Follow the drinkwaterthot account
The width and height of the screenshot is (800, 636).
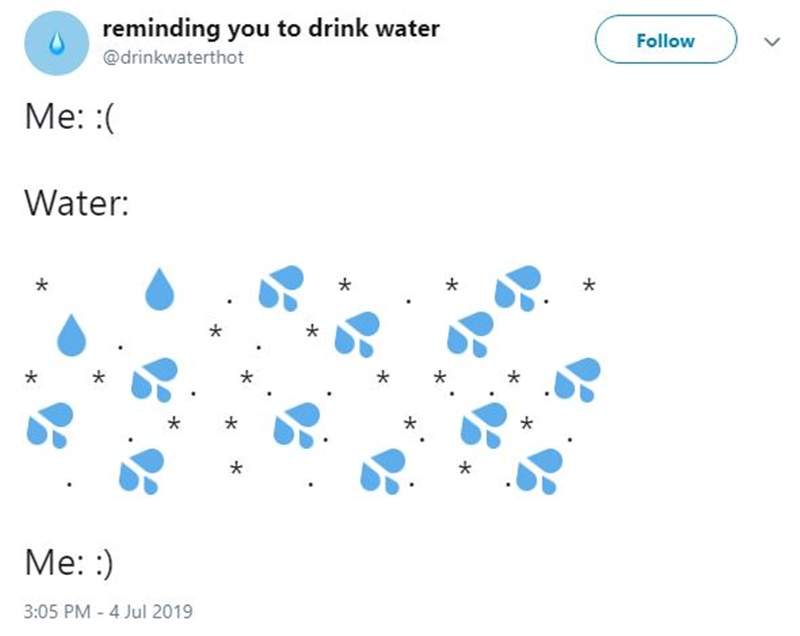[665, 41]
